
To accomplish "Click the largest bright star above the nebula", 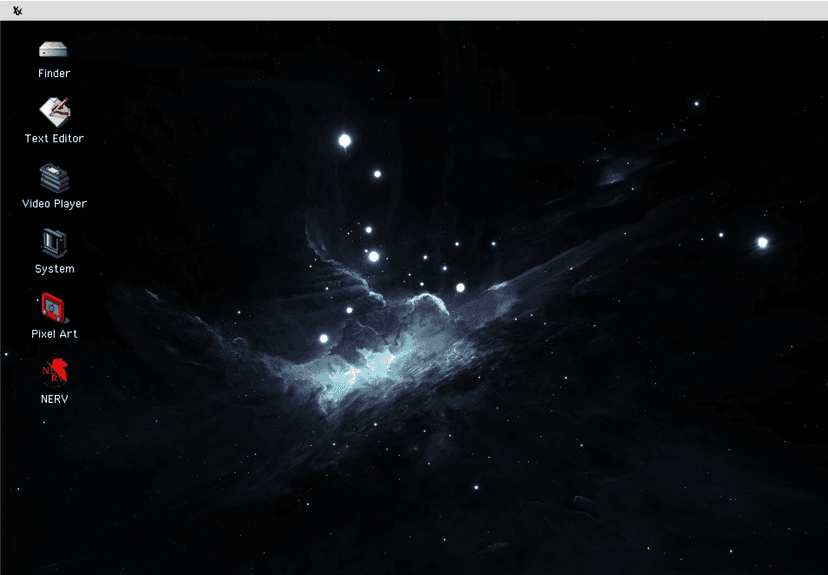I will click(x=345, y=141).
